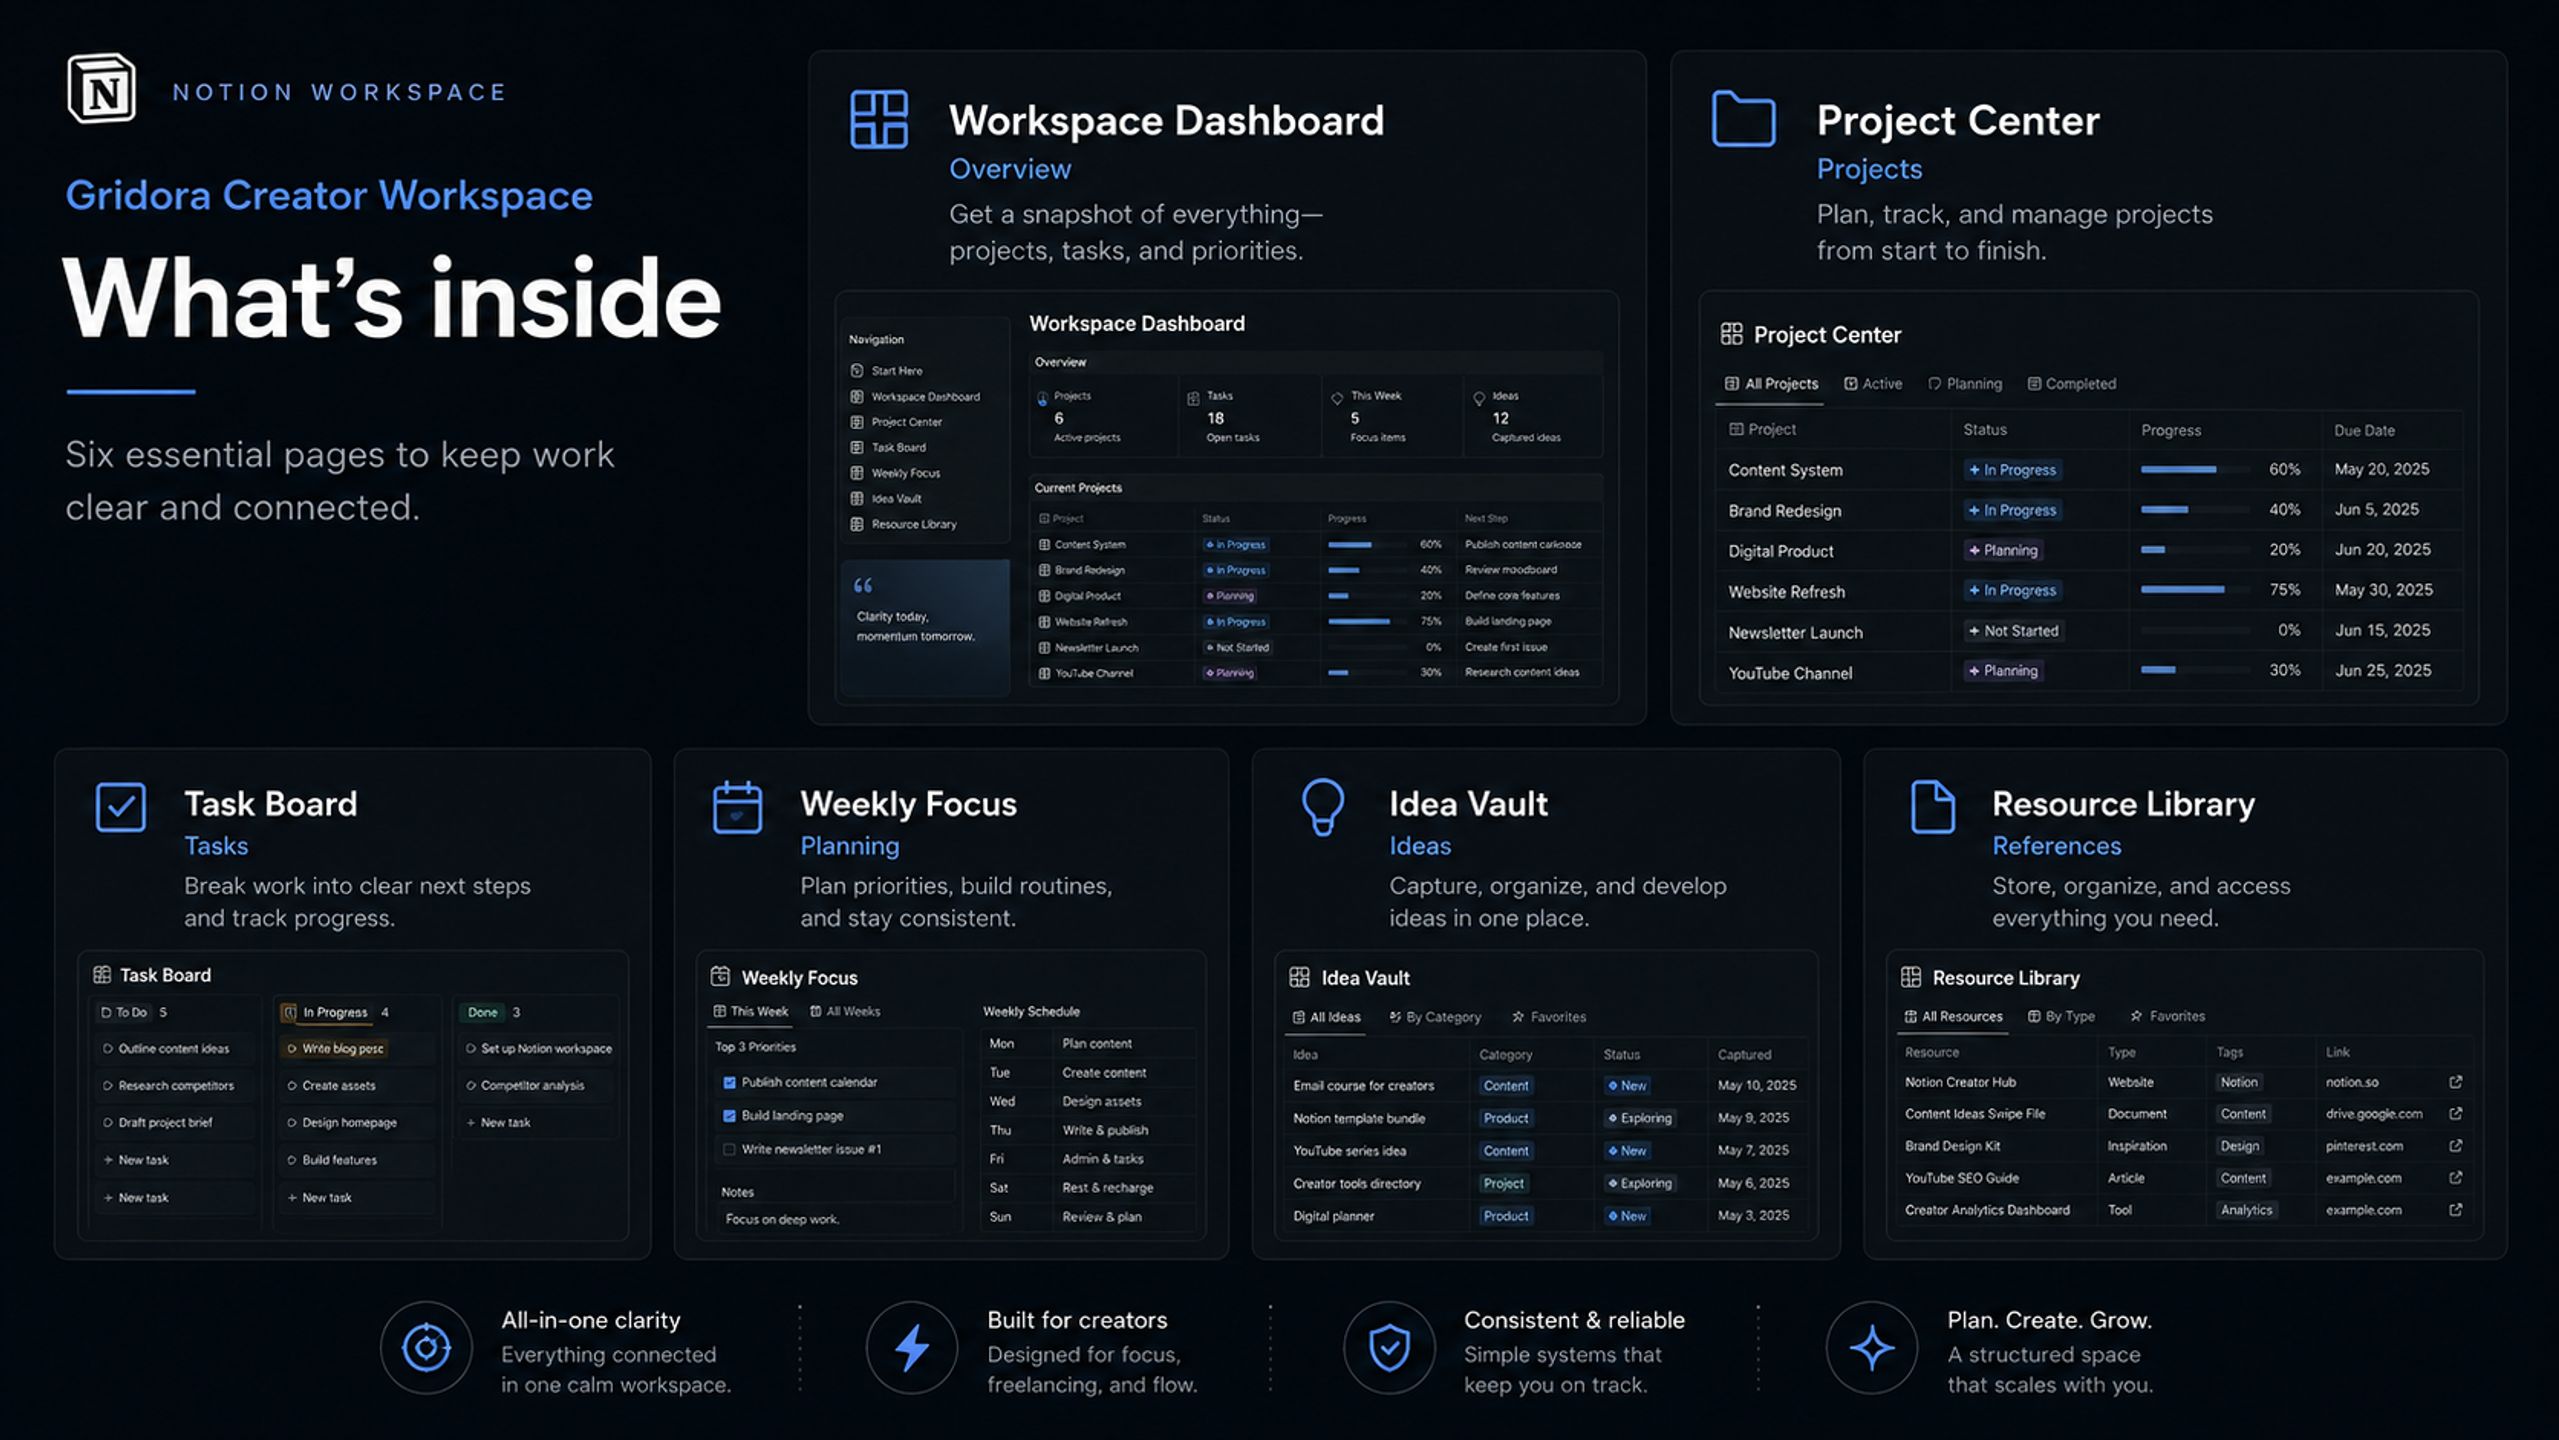Select the All Weeks tab in Weekly Focus
2559x1440 pixels.
[845, 1012]
